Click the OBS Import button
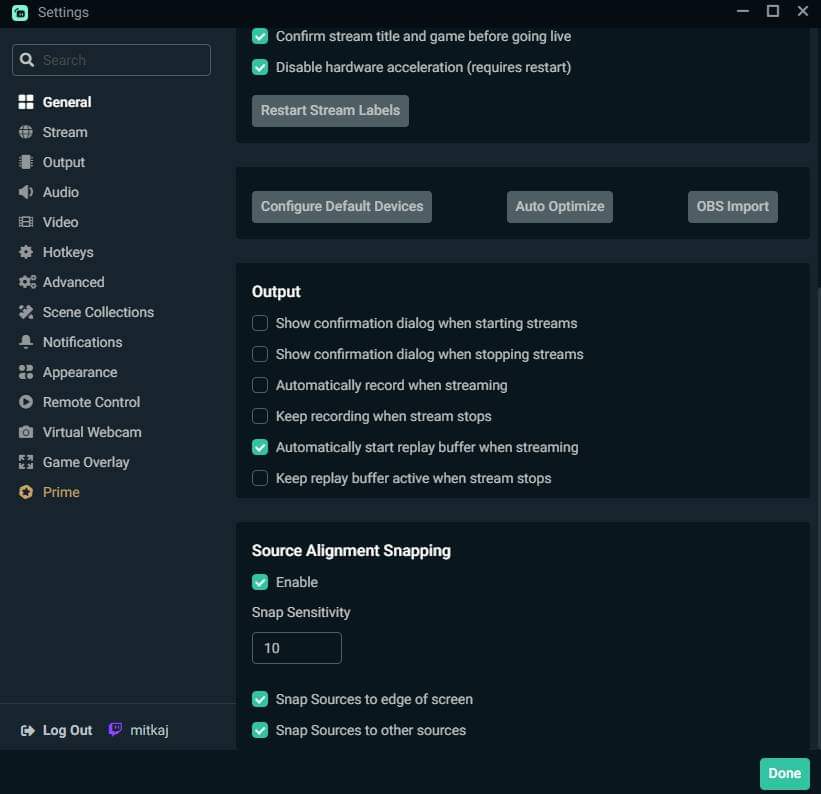Image resolution: width=821 pixels, height=794 pixels. tap(733, 206)
